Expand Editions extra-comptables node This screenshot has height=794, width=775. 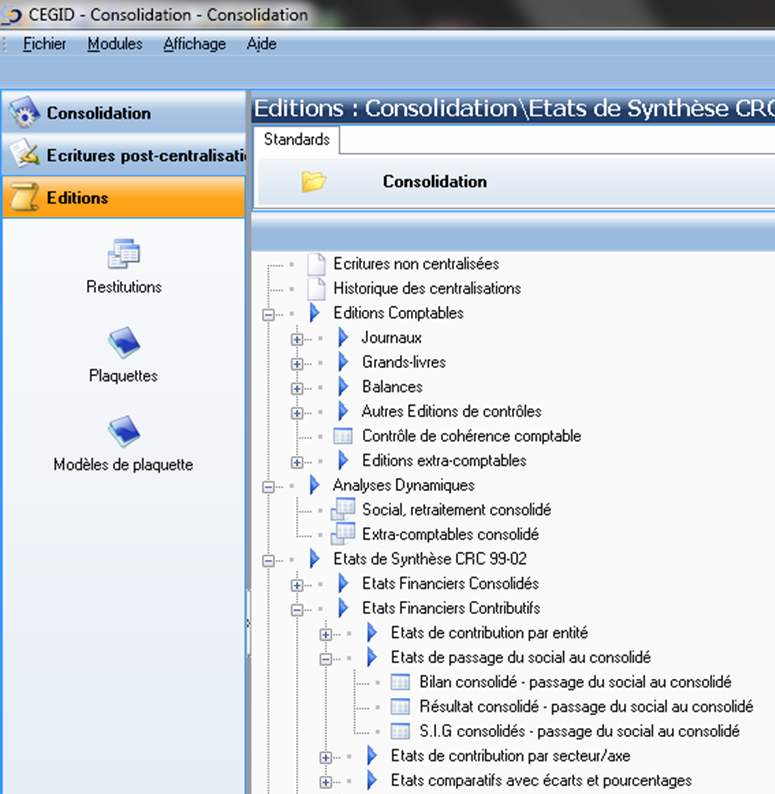click(297, 462)
